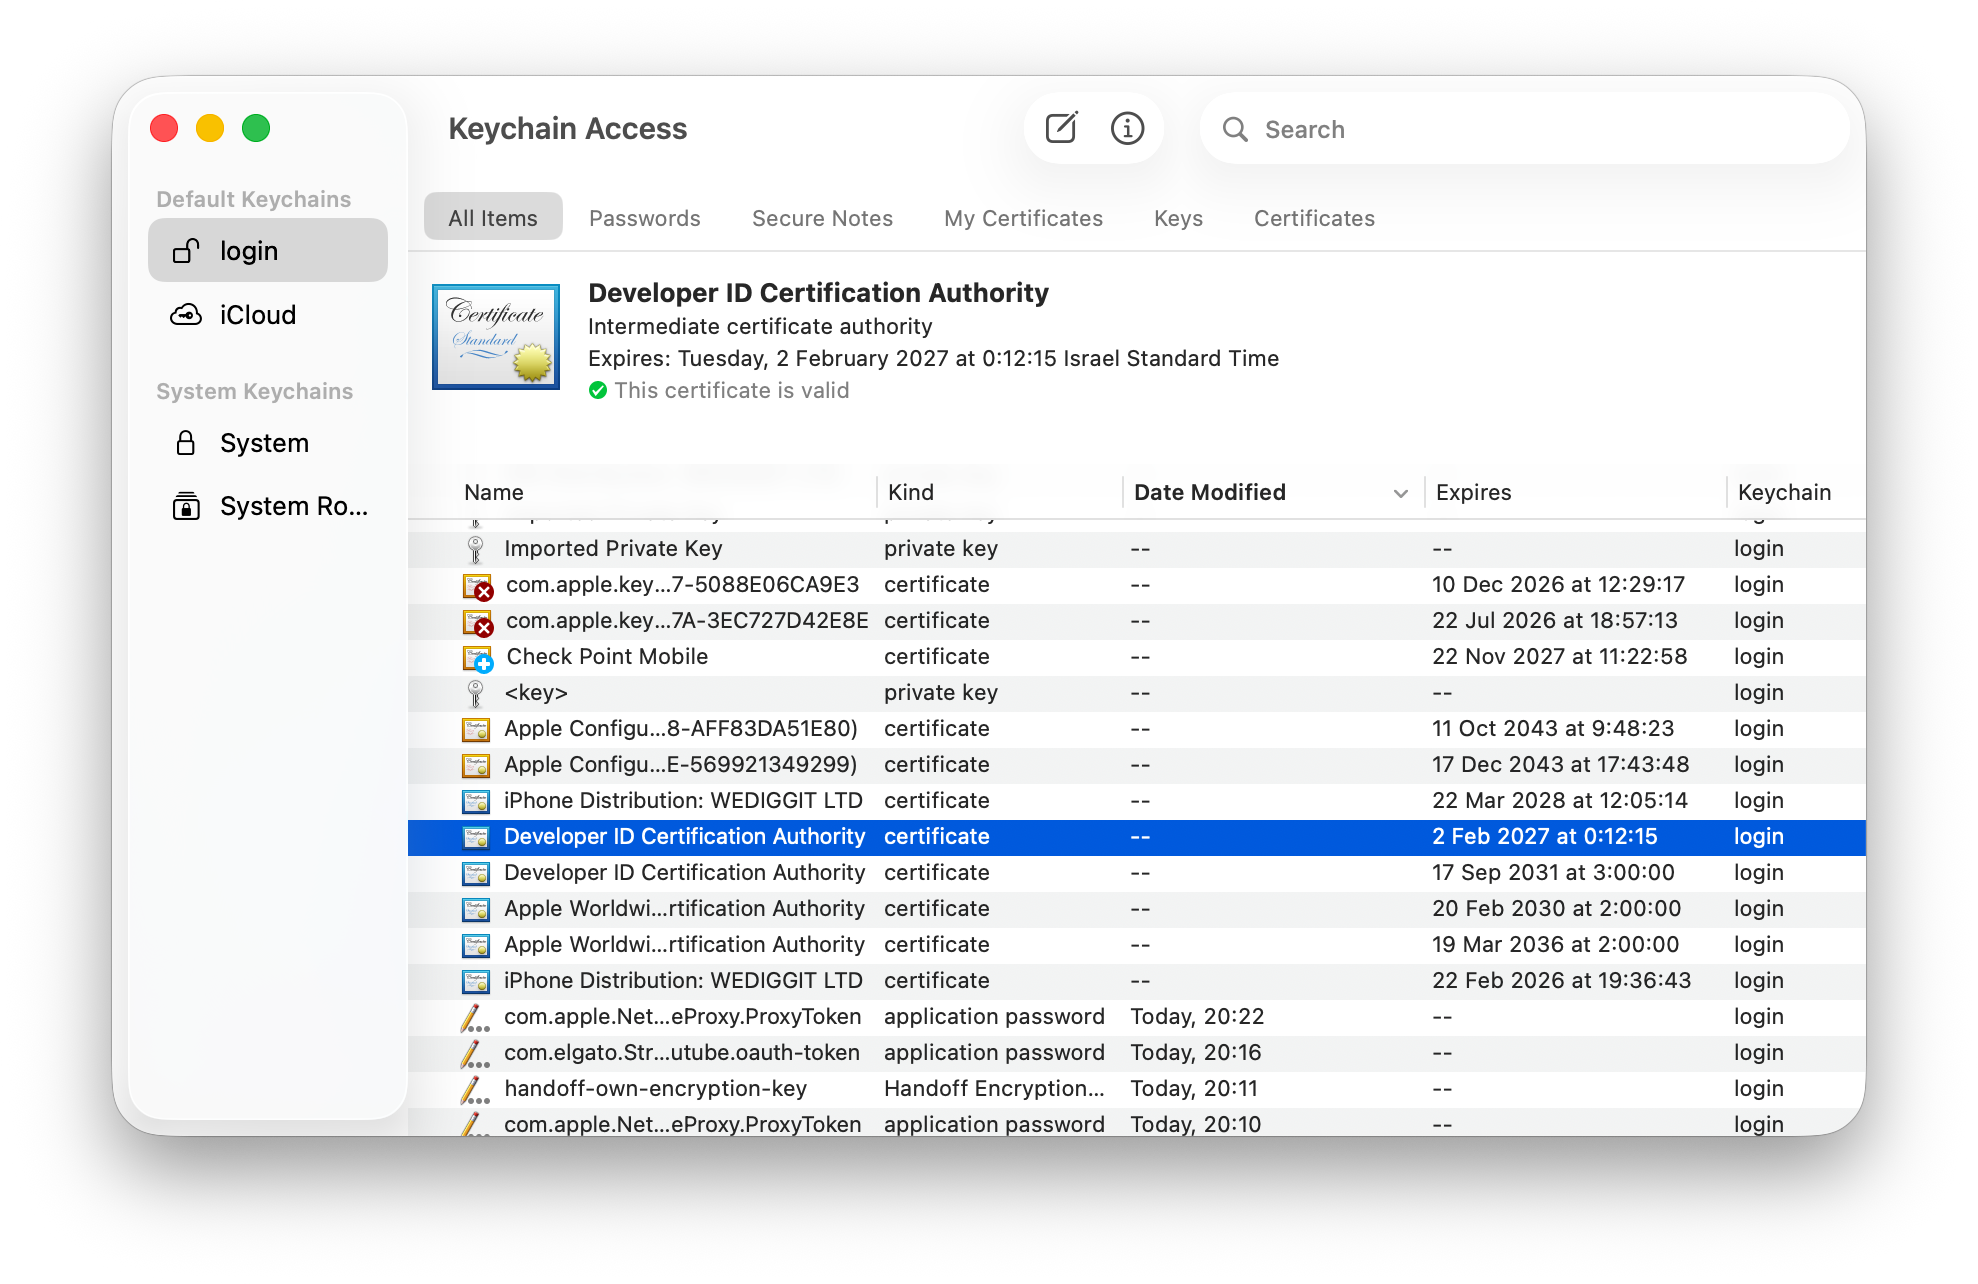
Task: Click the padlock icon beside System
Action: pyautogui.click(x=186, y=443)
